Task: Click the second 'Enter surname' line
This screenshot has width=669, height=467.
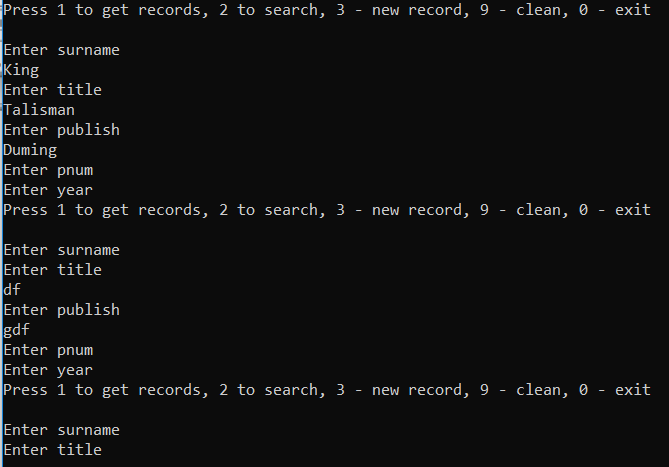Action: [x=62, y=250]
